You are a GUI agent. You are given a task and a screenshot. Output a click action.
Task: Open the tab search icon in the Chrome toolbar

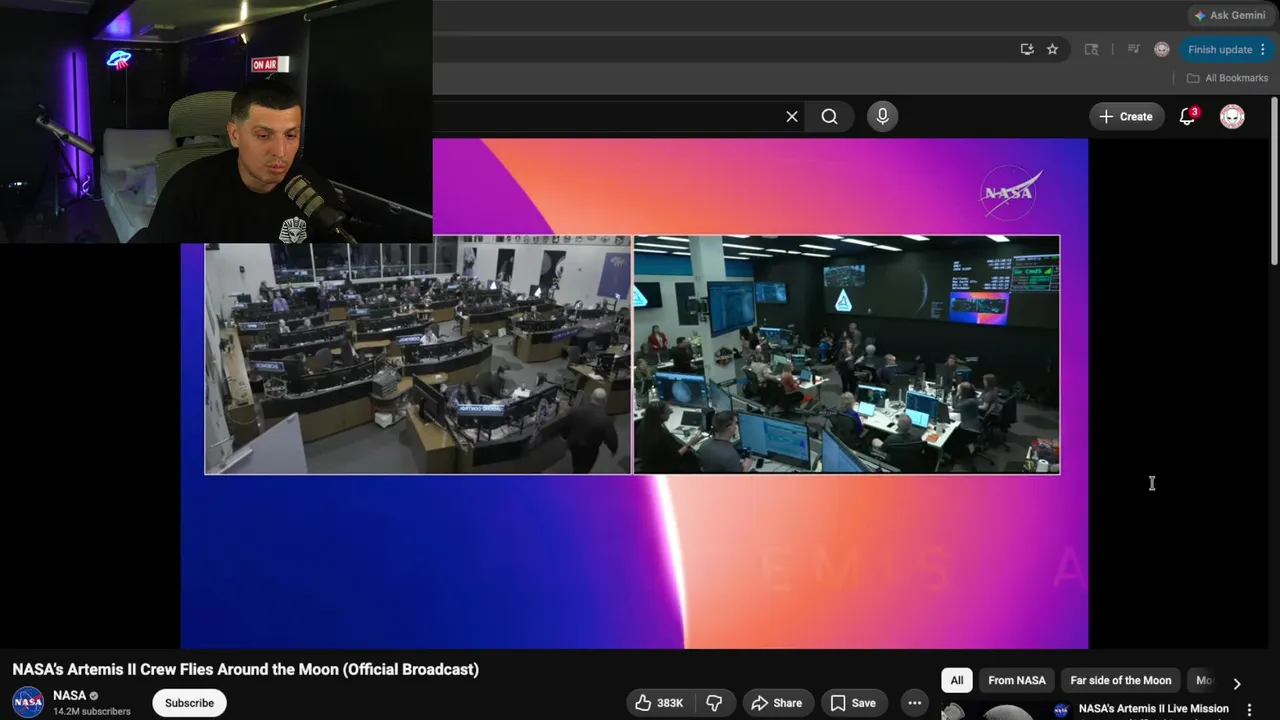pyautogui.click(x=1091, y=49)
